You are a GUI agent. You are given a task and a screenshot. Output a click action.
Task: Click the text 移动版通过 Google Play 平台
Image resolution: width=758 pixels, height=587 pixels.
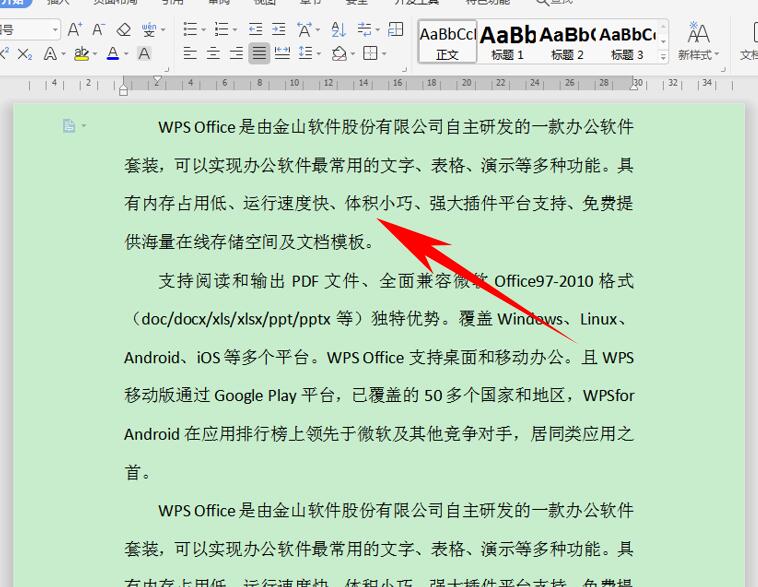point(229,396)
